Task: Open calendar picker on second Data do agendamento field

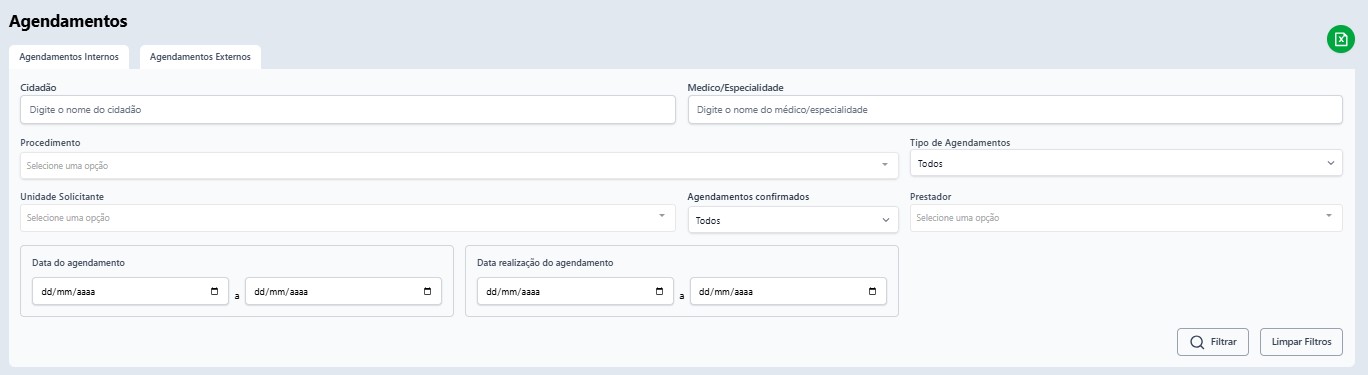Action: pos(427,292)
